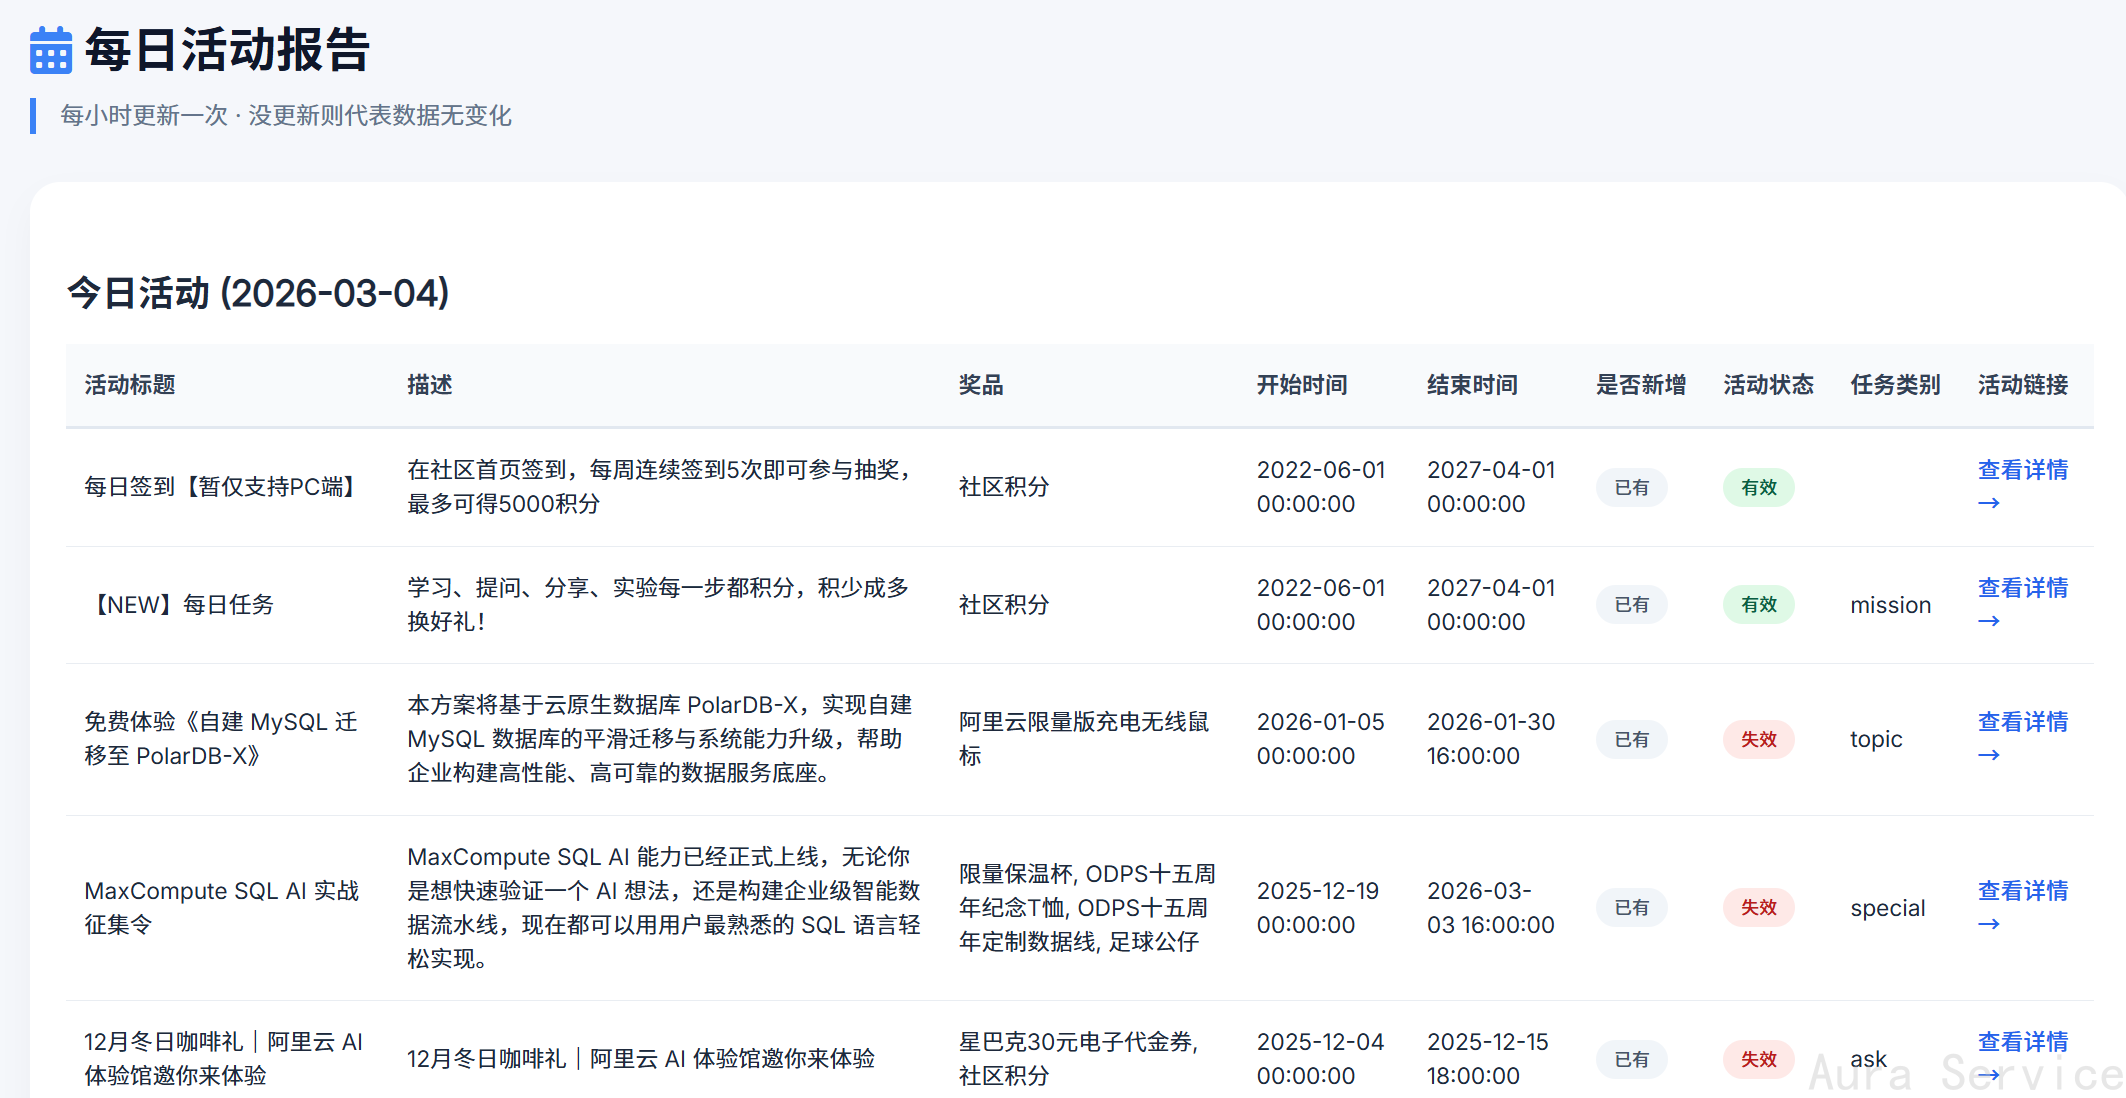
Task: Click the 活动状态 column header
Action: click(x=1768, y=385)
